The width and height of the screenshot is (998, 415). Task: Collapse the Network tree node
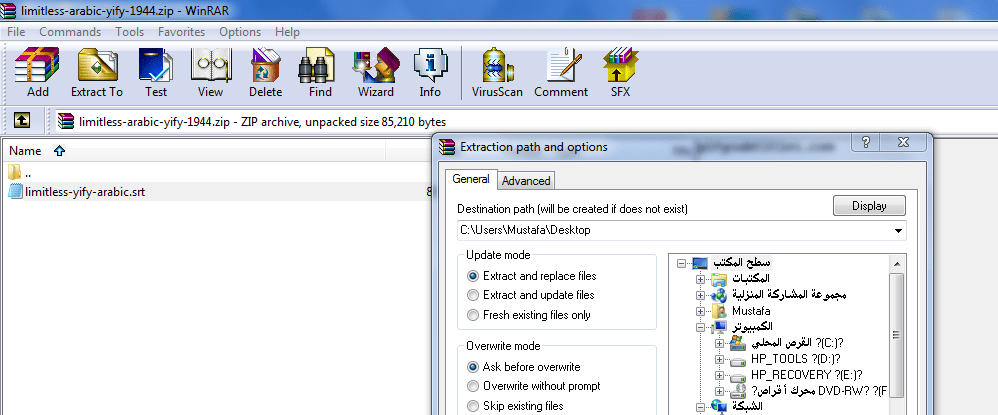point(701,407)
